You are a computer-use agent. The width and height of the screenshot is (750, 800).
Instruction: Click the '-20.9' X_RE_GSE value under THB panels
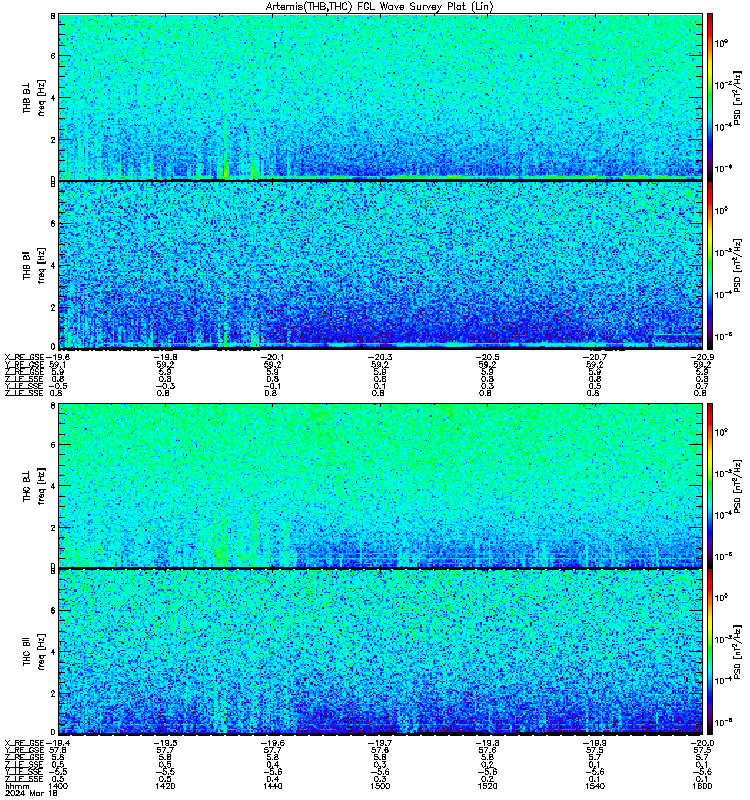point(700,357)
